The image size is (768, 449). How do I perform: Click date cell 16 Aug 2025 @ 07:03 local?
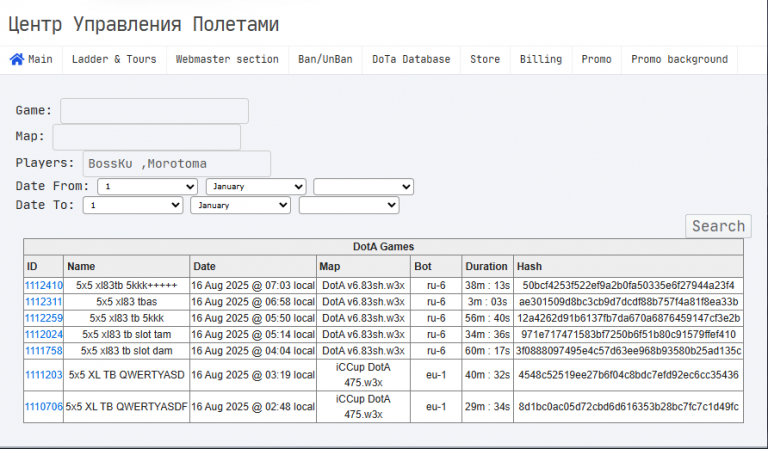click(x=253, y=285)
